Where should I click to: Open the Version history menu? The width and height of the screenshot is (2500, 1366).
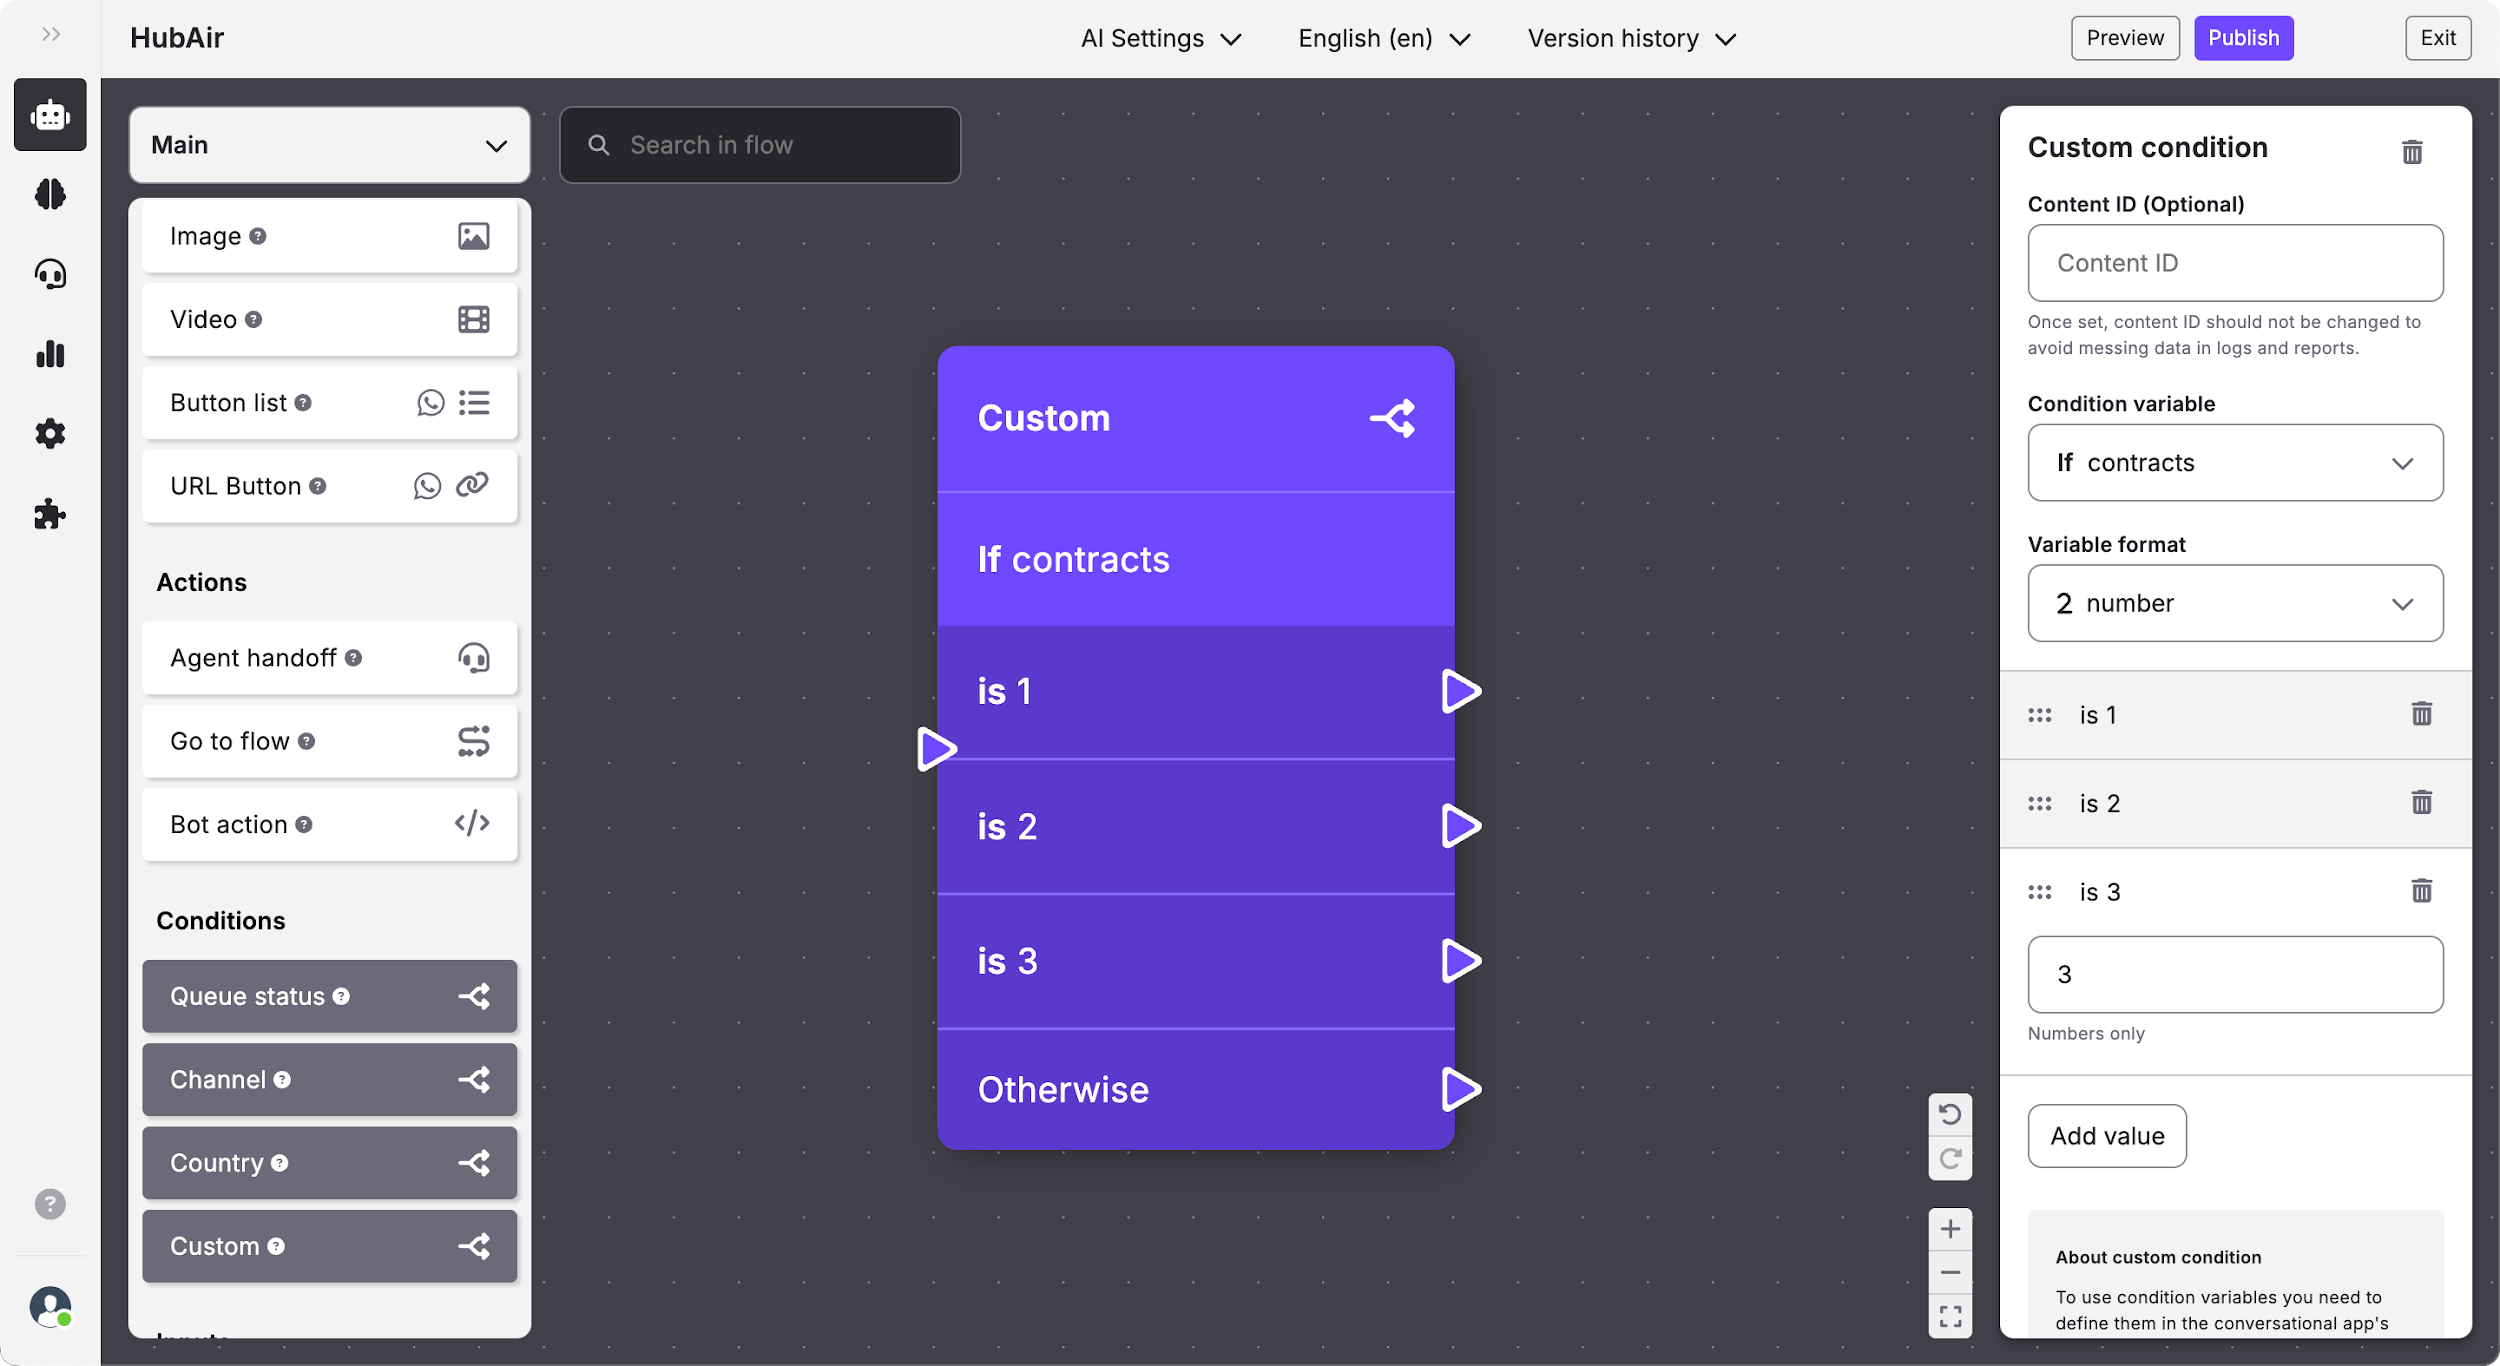1631,38
